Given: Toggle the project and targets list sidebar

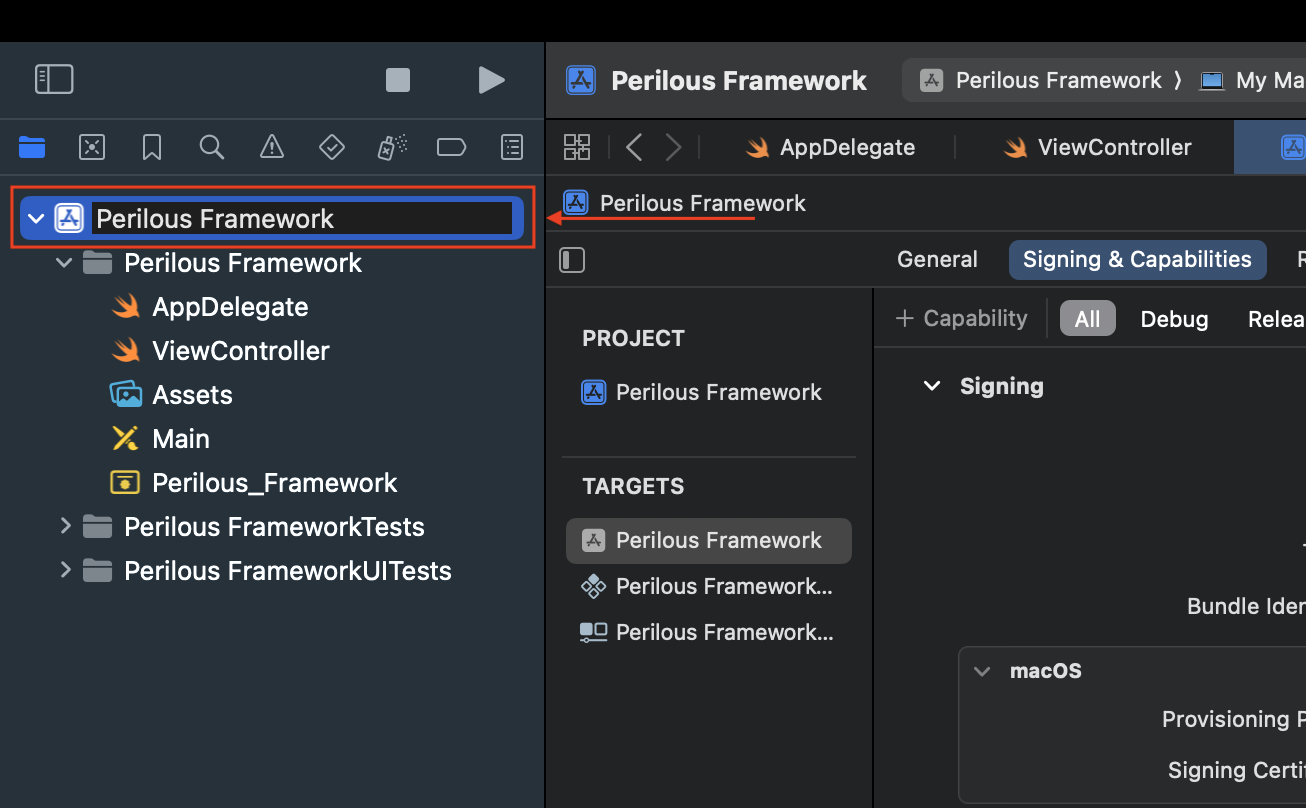Looking at the screenshot, I should [572, 260].
